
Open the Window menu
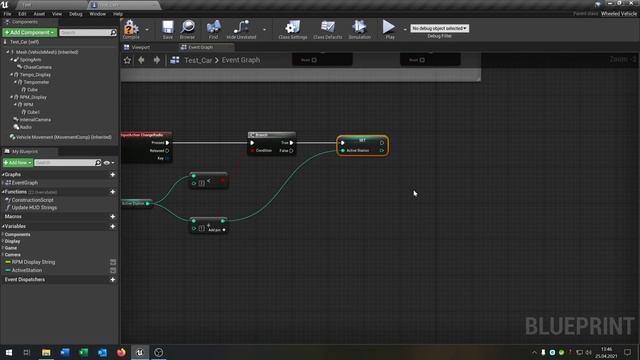tap(98, 14)
